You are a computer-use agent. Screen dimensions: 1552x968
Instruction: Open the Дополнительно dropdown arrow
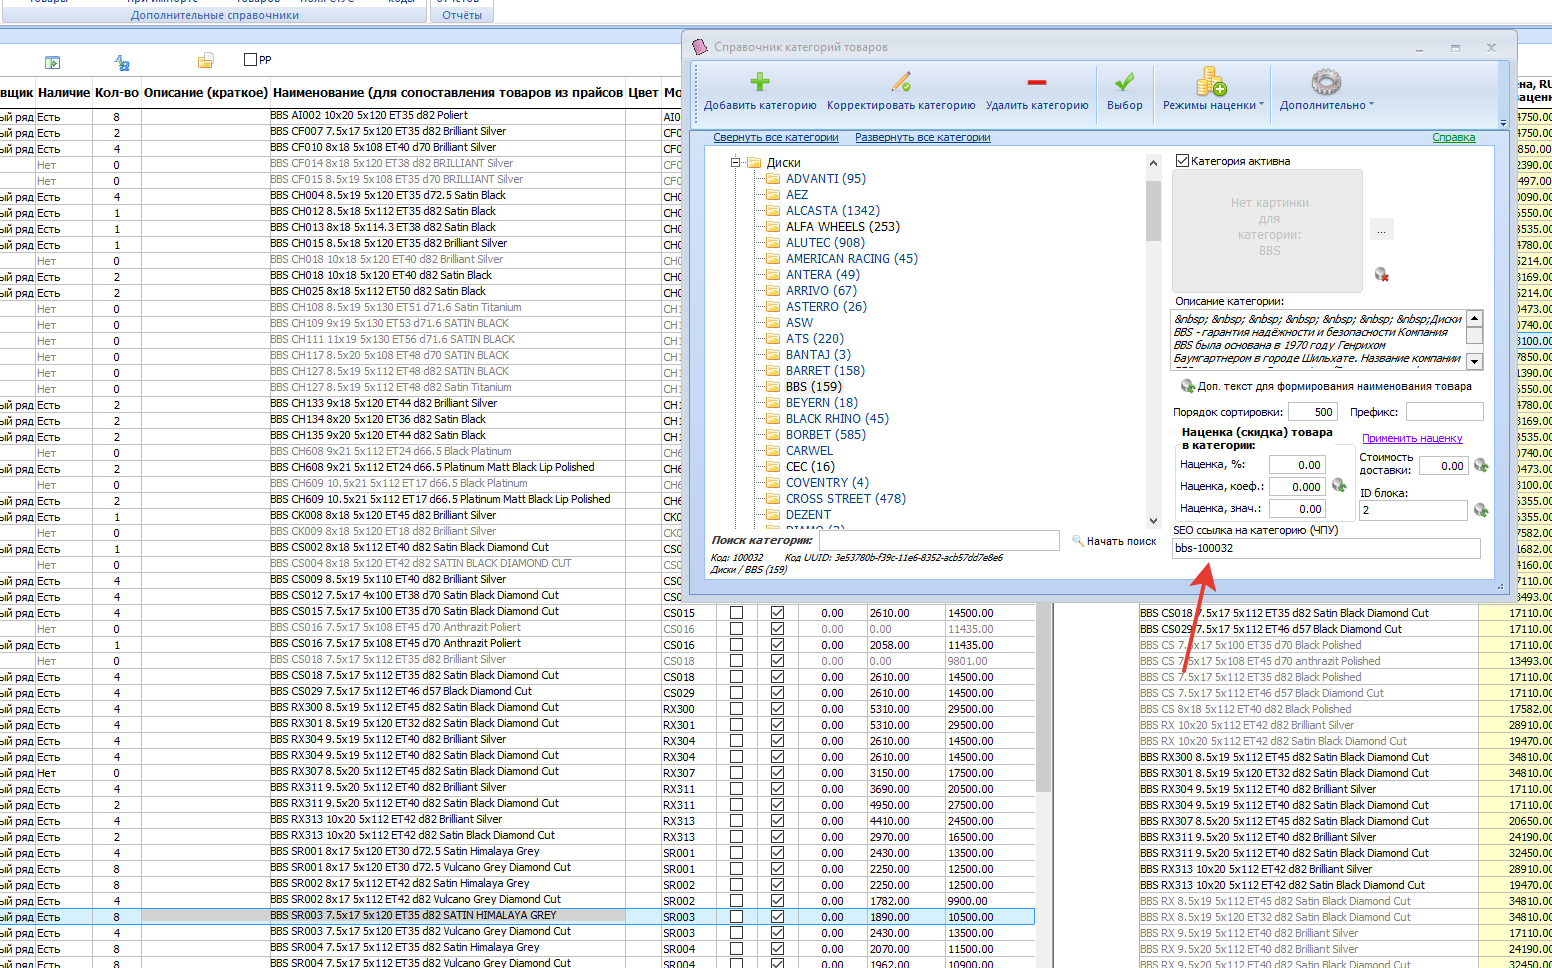(x=1371, y=104)
